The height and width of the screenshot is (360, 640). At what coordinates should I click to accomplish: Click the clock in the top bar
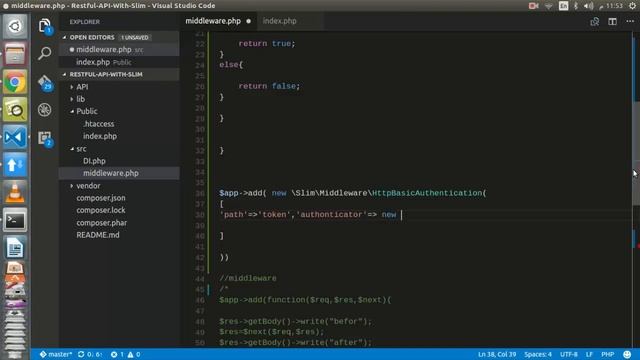click(614, 6)
